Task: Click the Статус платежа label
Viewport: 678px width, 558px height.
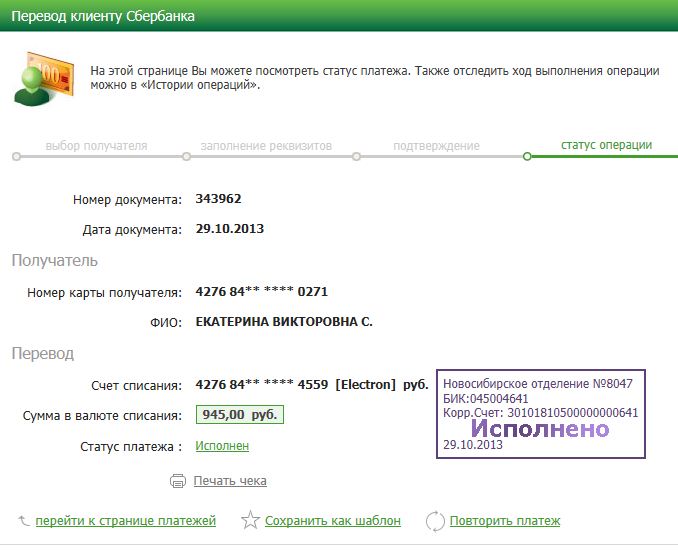Action: 131,447
